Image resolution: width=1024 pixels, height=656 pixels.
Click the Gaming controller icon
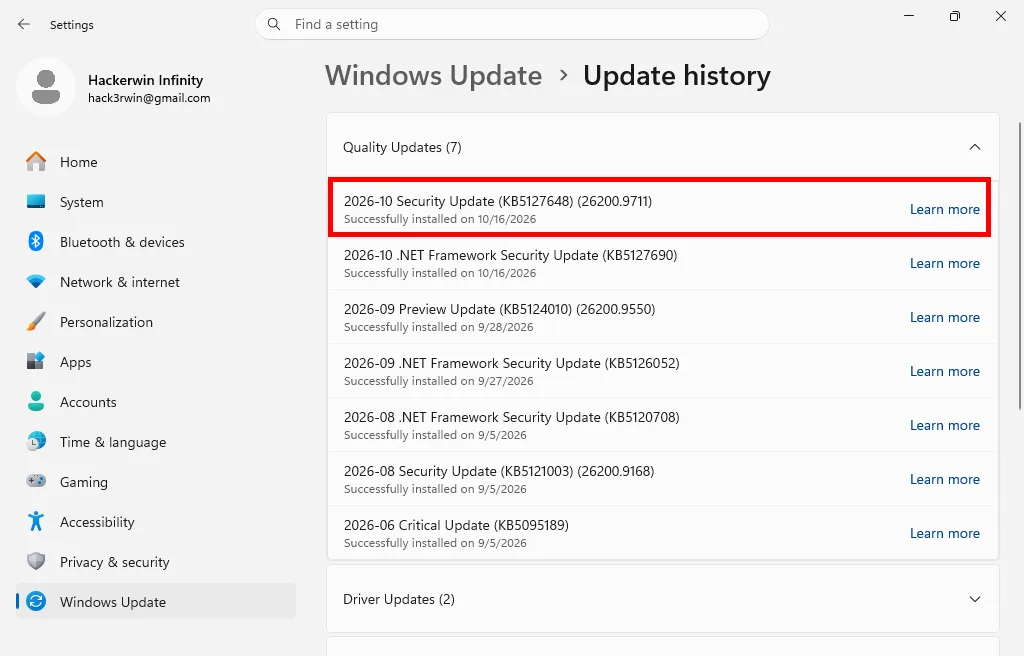click(x=36, y=481)
